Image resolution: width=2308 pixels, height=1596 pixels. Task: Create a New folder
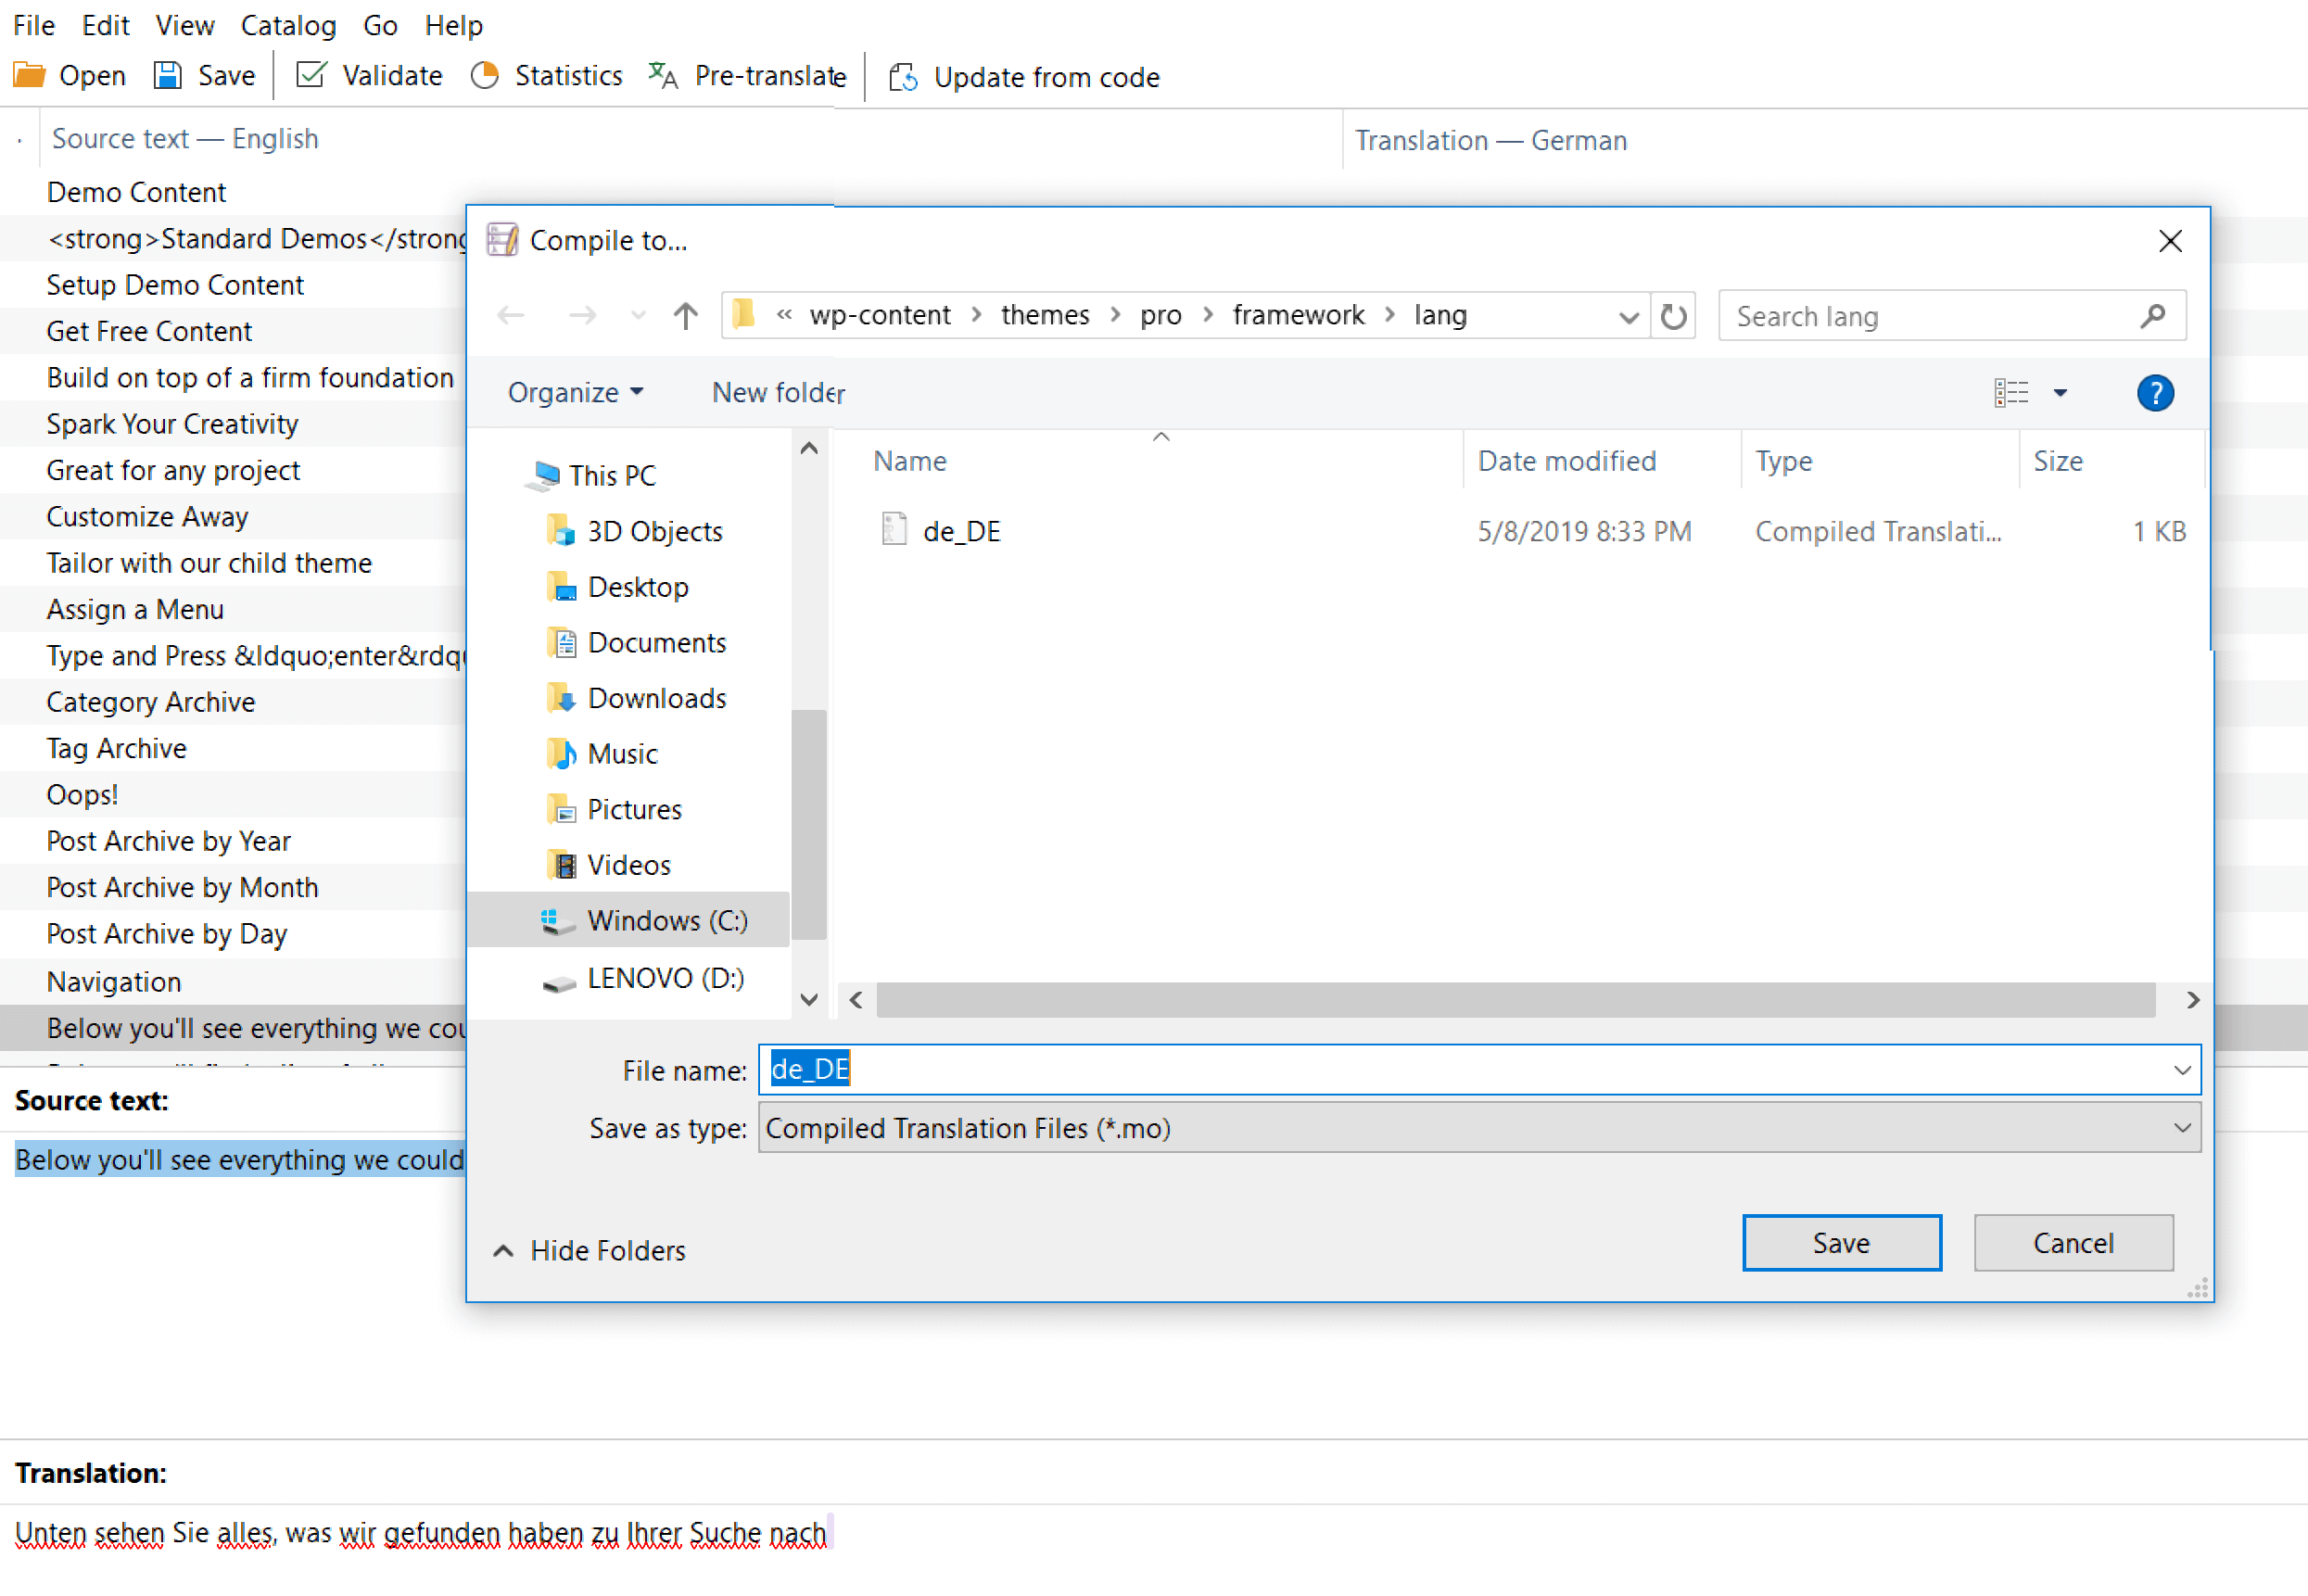tap(777, 392)
